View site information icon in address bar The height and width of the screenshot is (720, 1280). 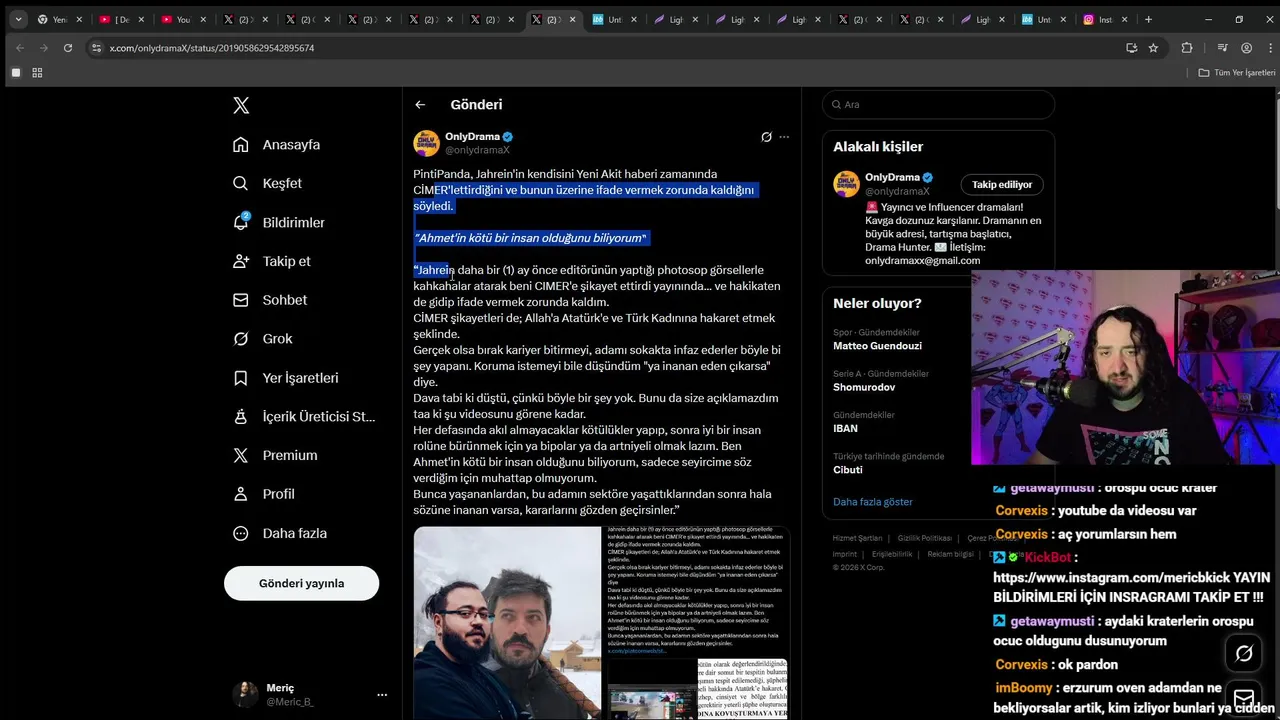97,48
